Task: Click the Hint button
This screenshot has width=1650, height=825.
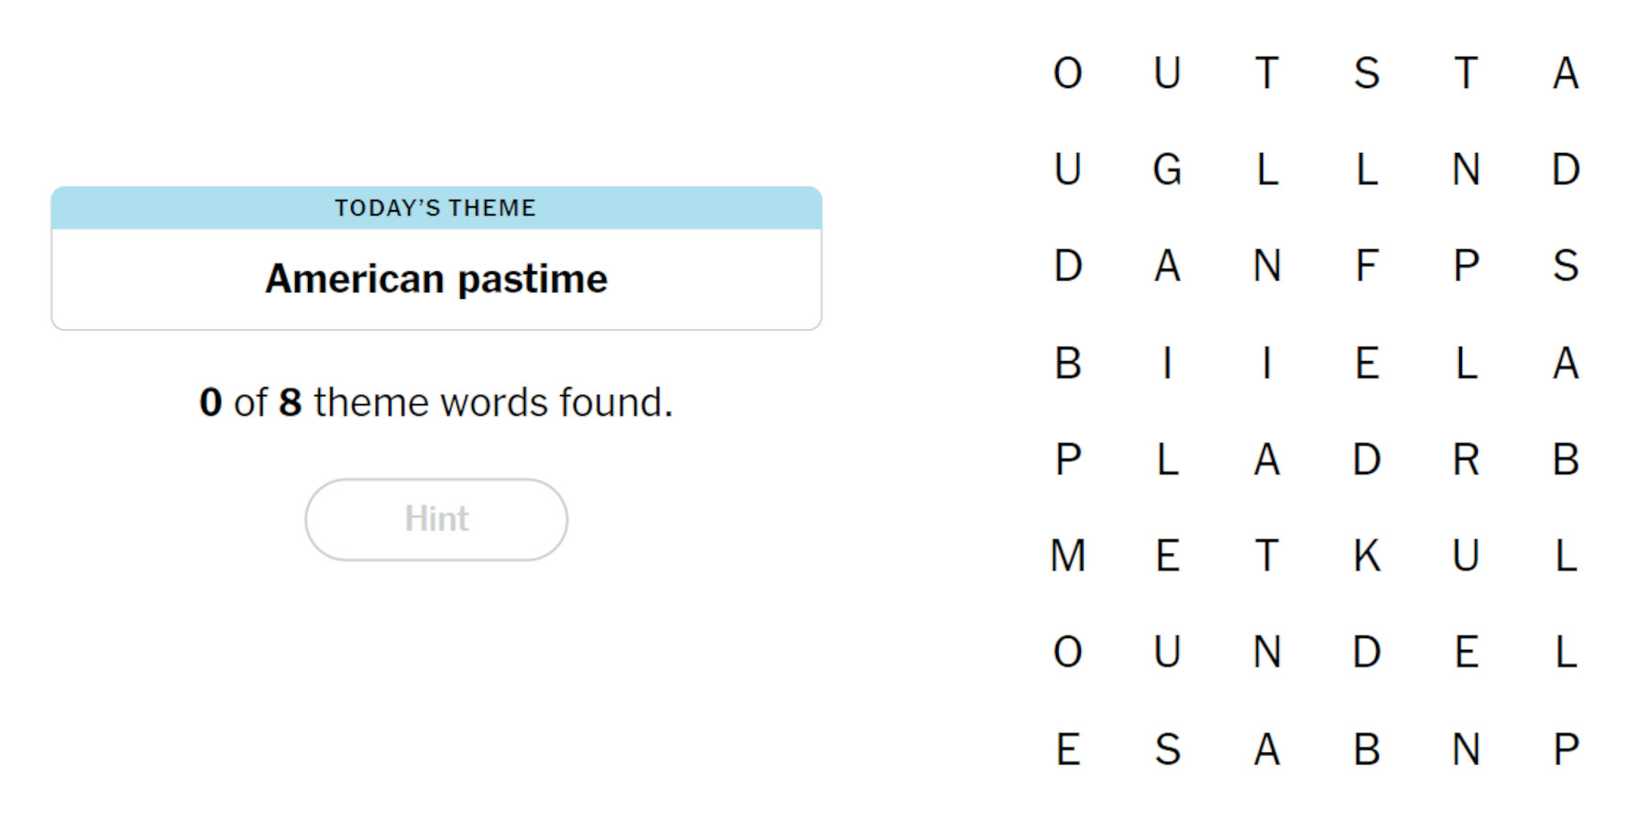Action: 436,519
